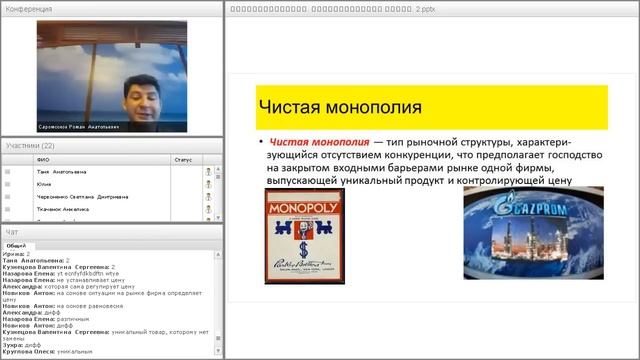The image size is (640, 360).
Task: Click the presenter name caption on video
Action: [x=79, y=127]
